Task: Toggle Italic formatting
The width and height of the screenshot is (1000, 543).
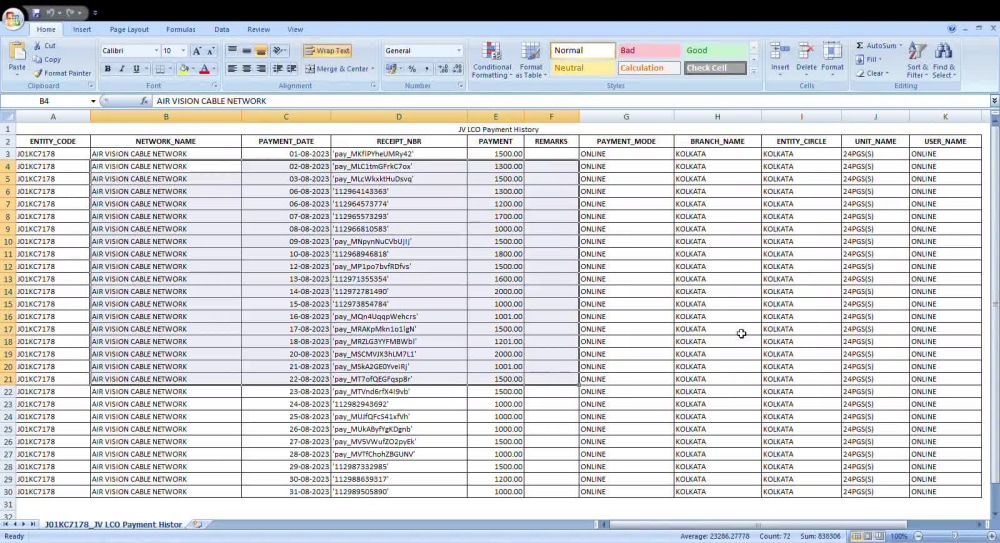Action: (121, 68)
